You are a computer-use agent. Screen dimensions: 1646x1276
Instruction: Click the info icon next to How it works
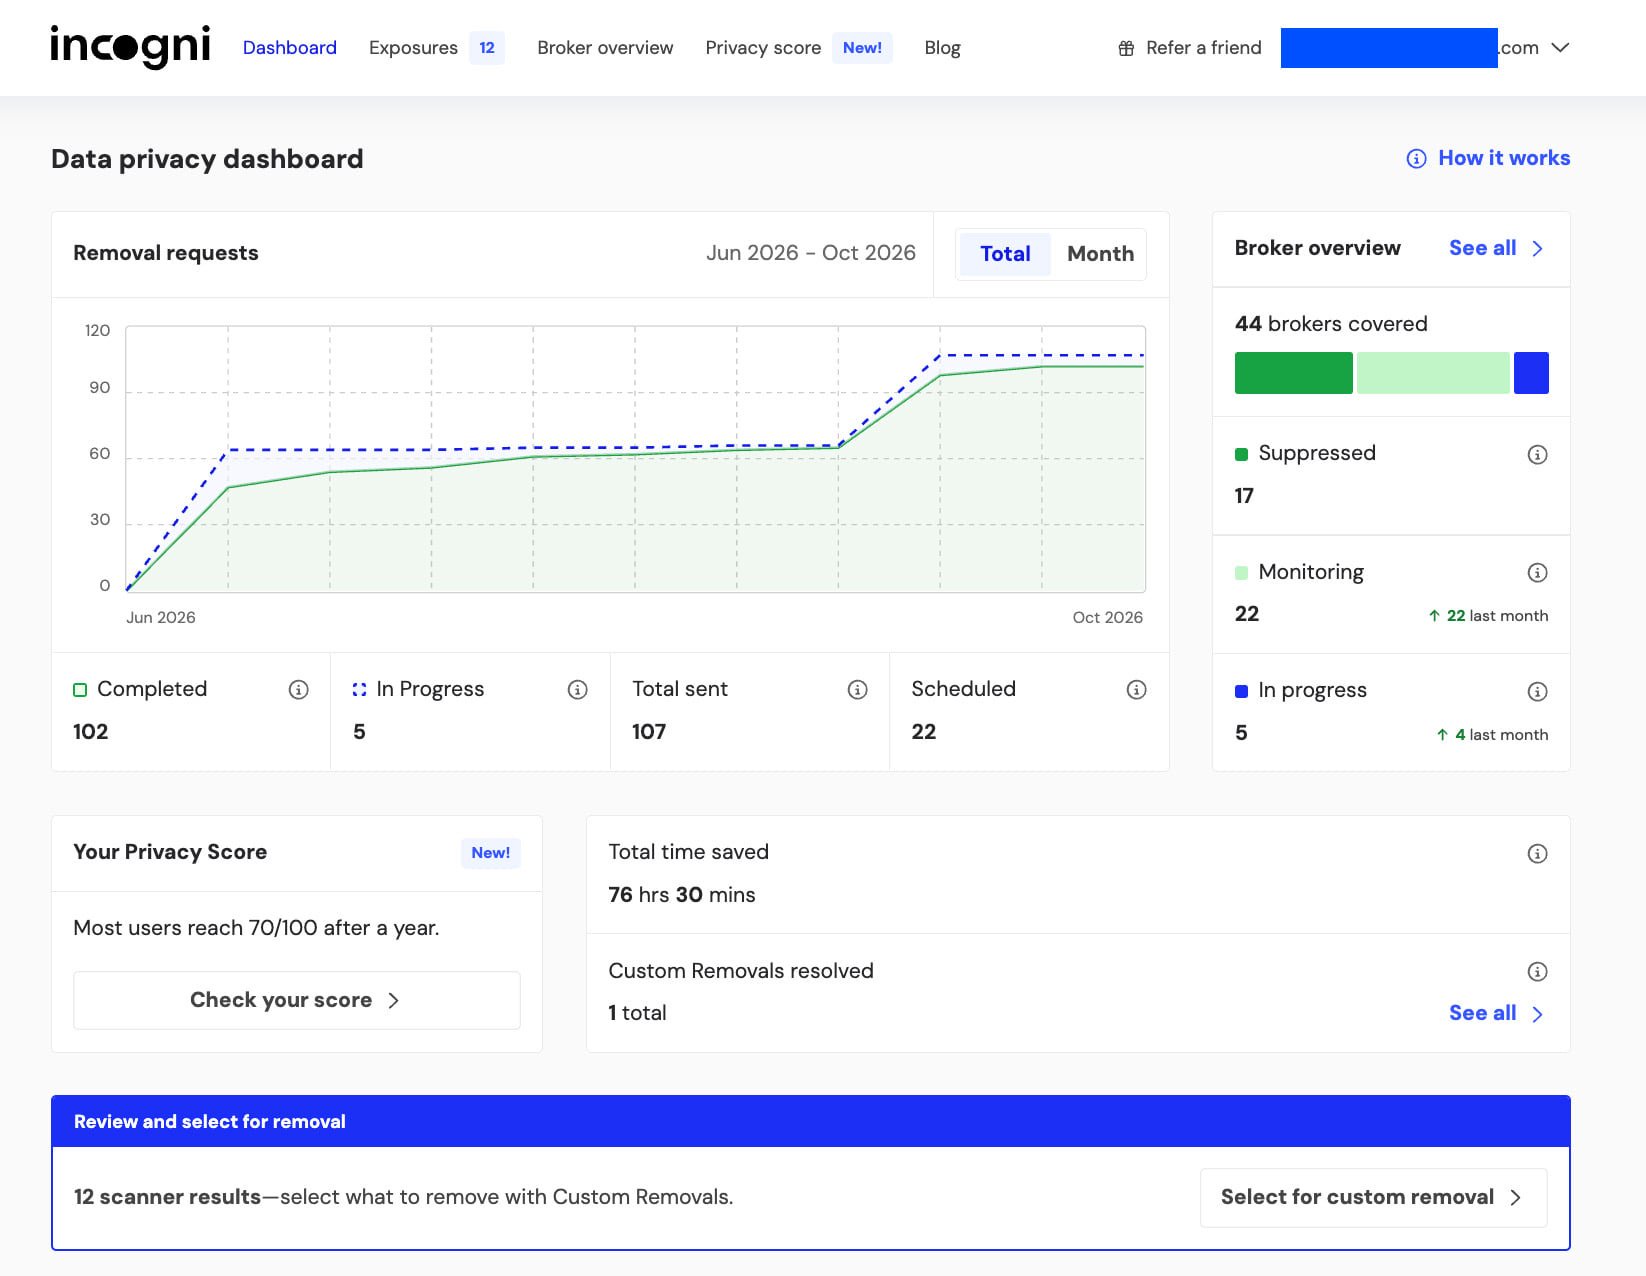coord(1416,158)
